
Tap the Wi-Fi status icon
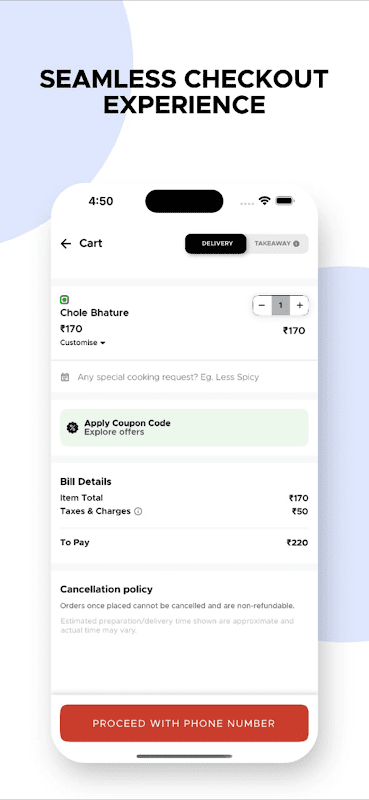[264, 201]
